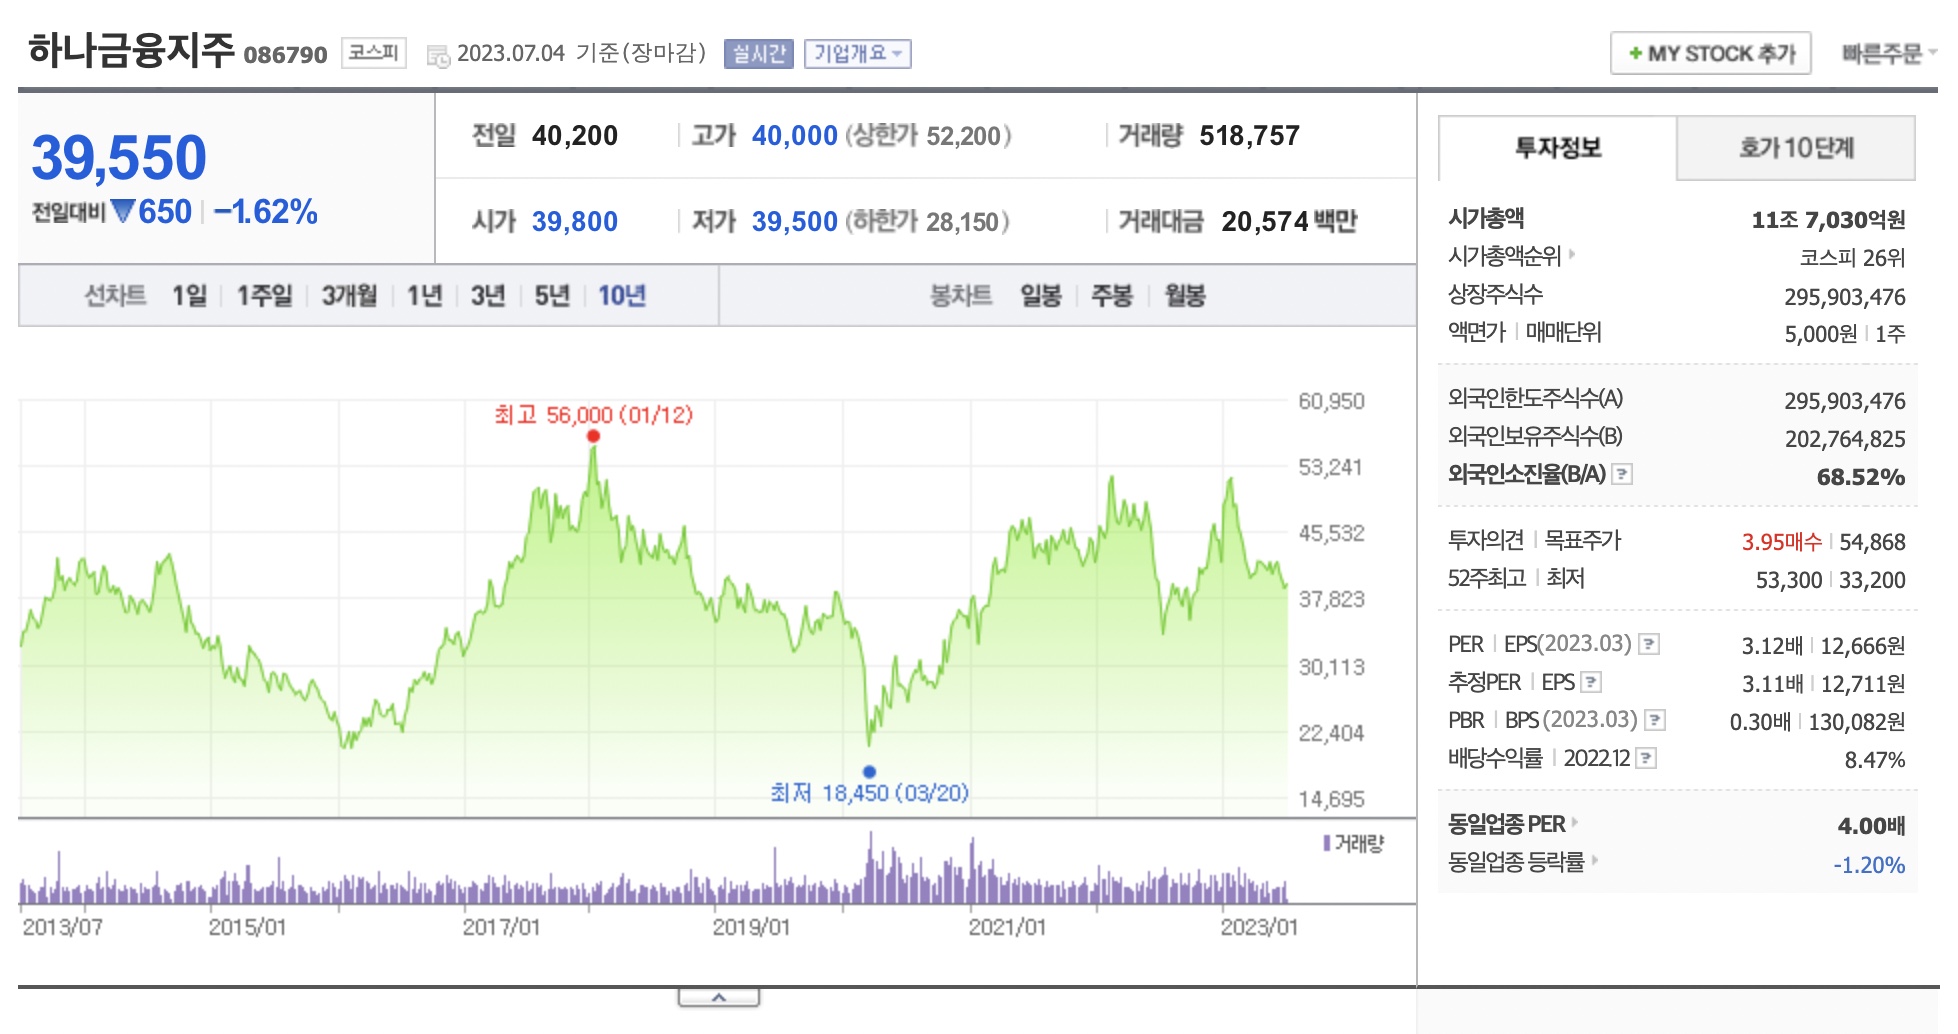
Task: Click the 상장주식수 value 295,903,476
Action: (1845, 297)
